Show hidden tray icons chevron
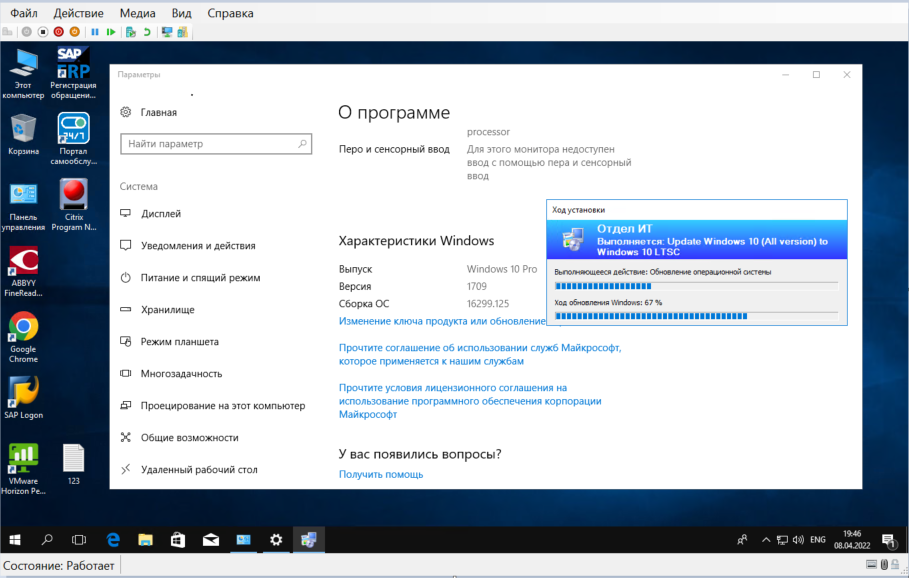This screenshot has width=909, height=578. tap(764, 539)
